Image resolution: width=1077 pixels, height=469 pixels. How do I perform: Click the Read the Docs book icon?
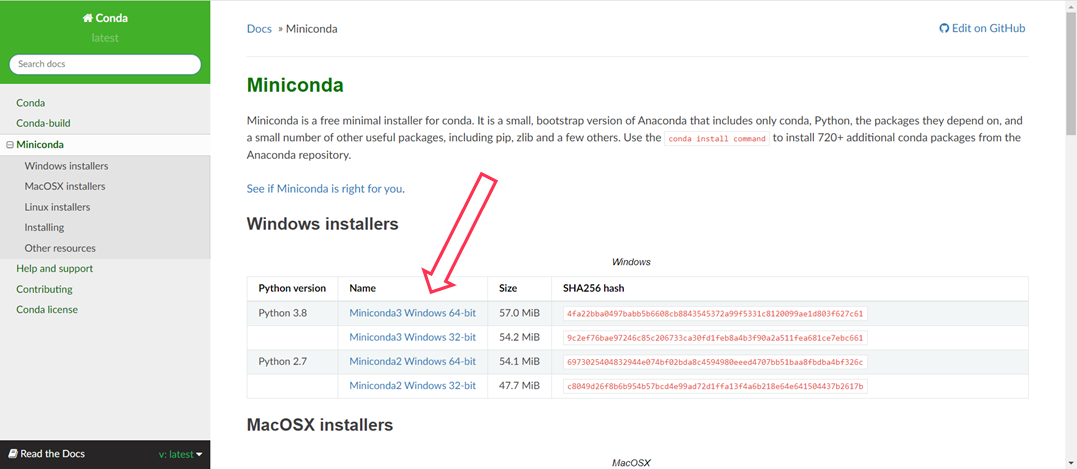coord(13,454)
